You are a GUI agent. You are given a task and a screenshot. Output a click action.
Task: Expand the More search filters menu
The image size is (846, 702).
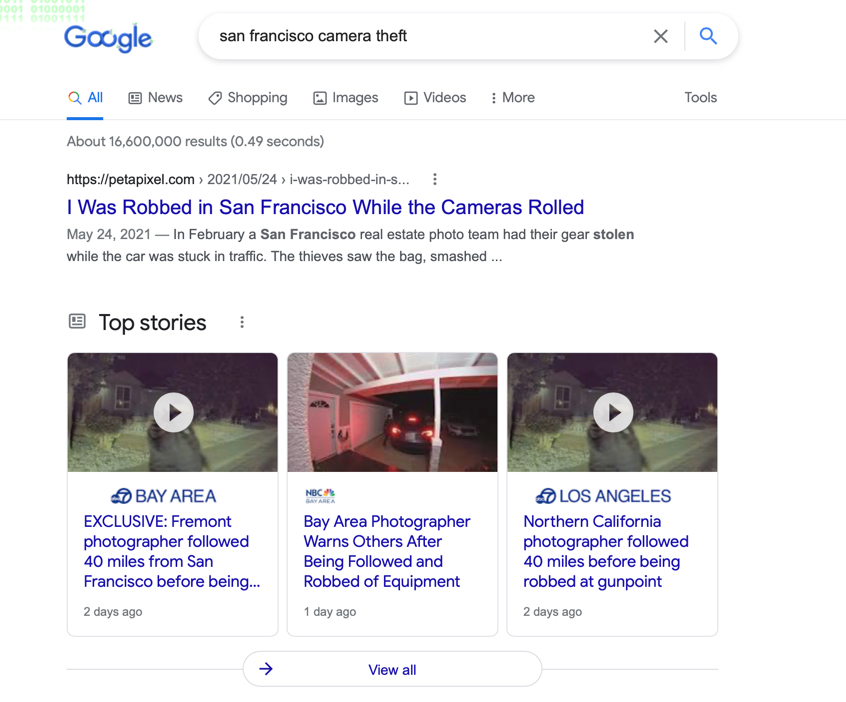[x=512, y=98]
